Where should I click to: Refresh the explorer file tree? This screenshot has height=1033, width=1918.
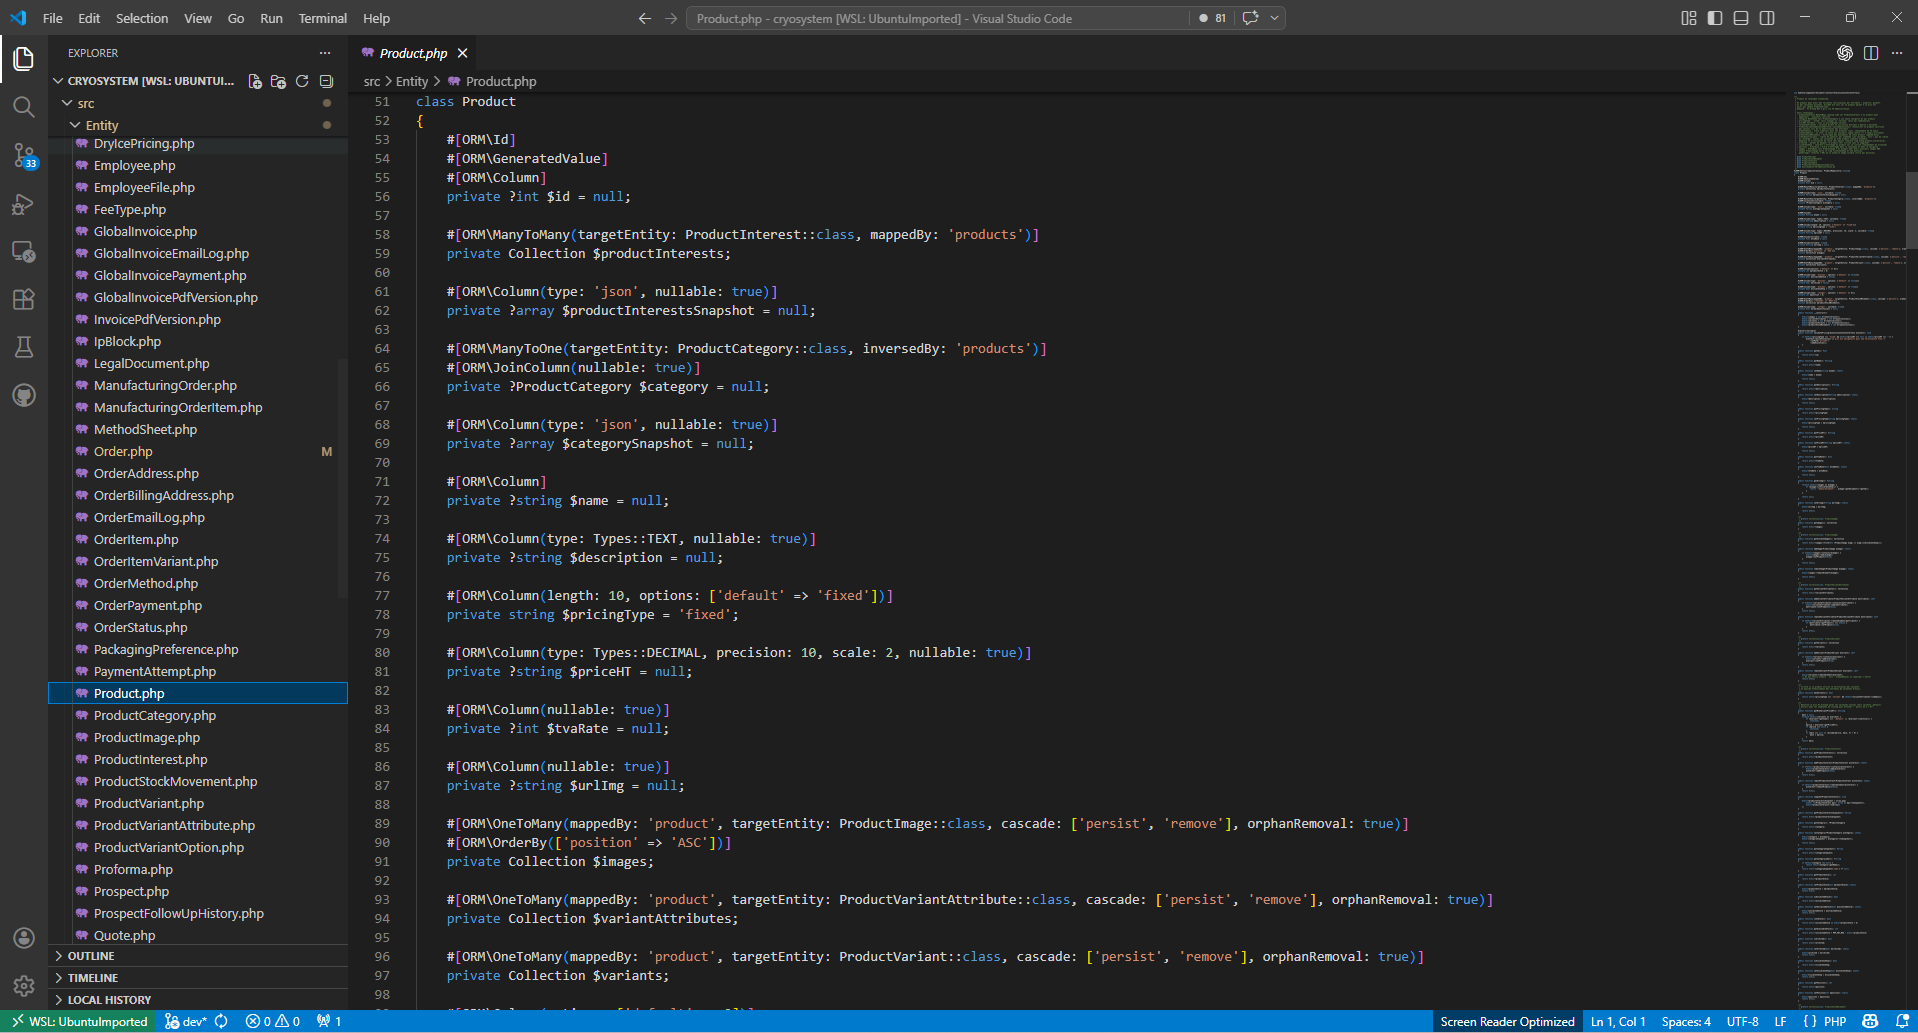[302, 82]
